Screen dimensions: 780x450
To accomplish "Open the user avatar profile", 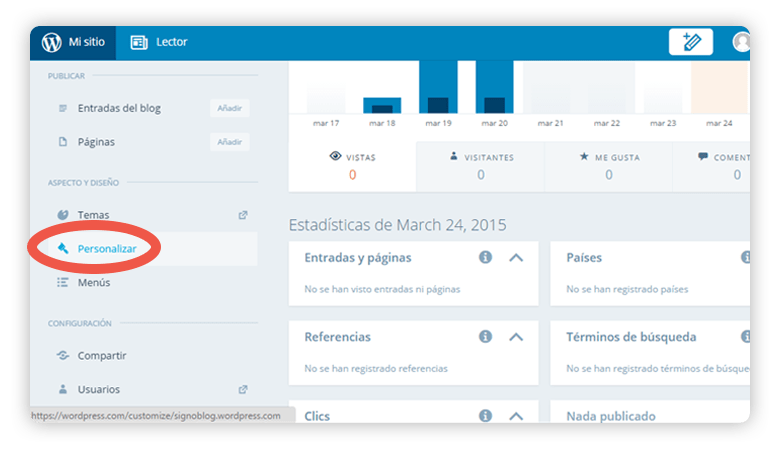I will (x=741, y=42).
